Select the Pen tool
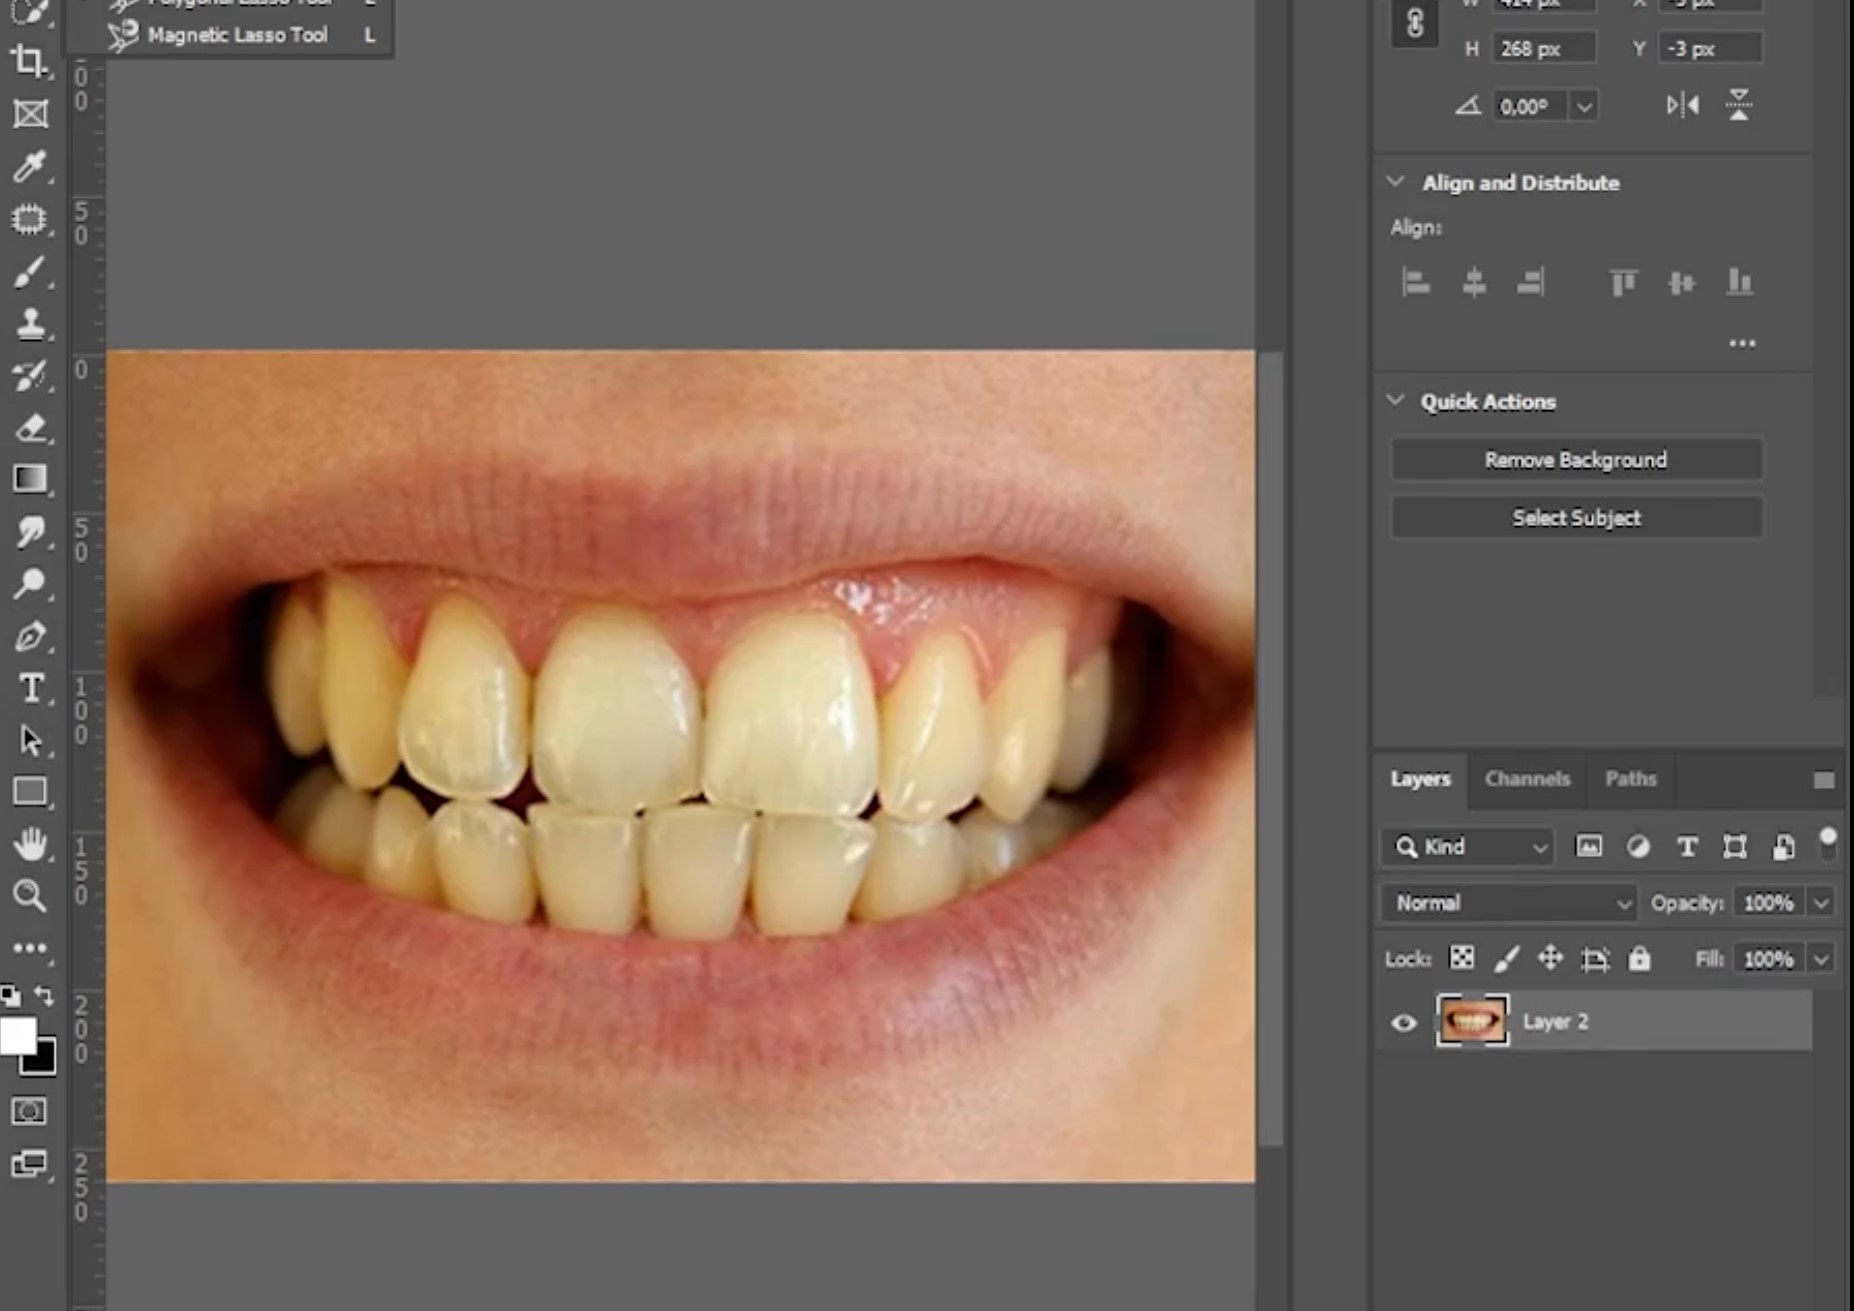This screenshot has width=1854, height=1311. tap(30, 637)
